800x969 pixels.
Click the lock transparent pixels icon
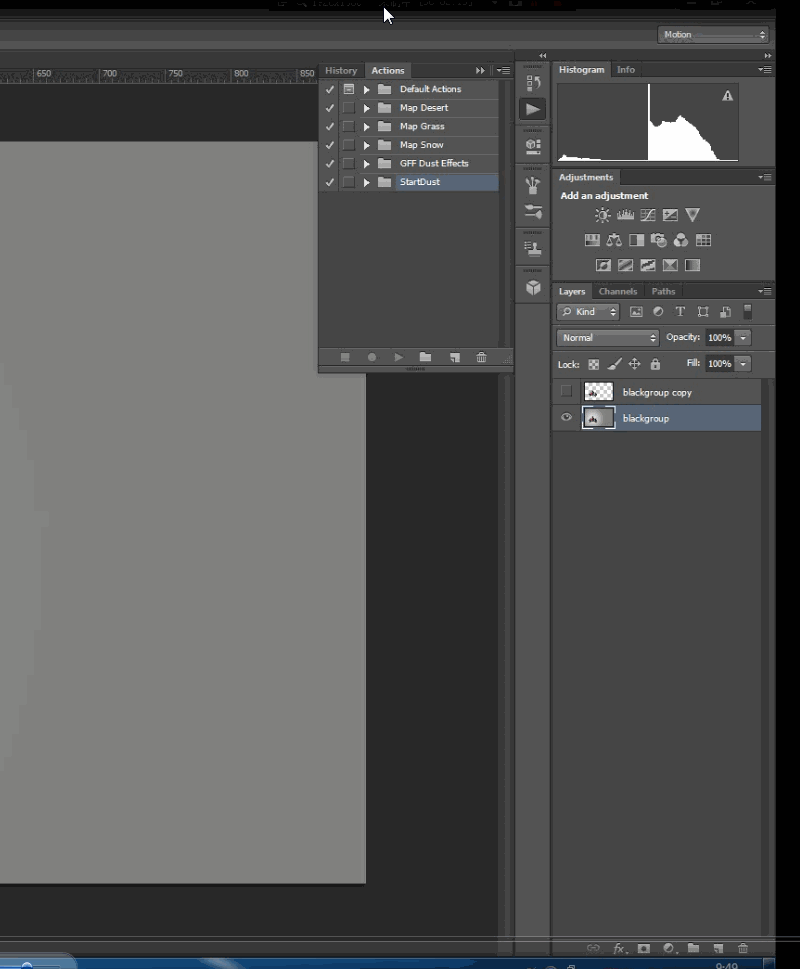[593, 365]
